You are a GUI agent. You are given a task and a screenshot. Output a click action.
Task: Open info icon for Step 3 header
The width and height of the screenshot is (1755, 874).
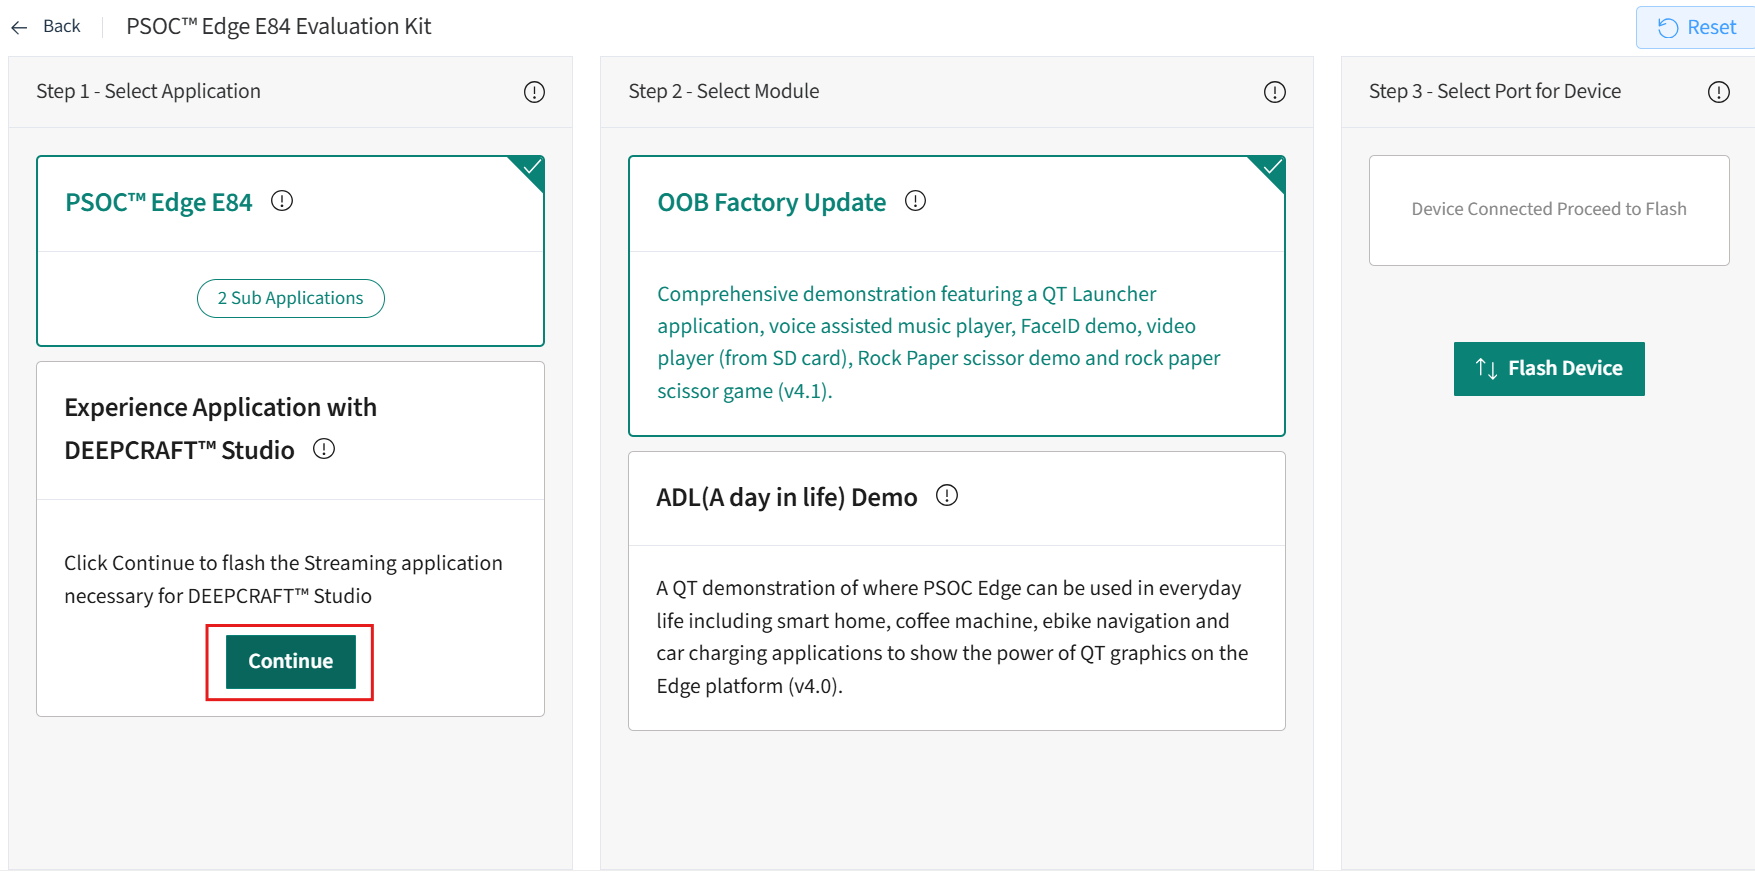tap(1718, 92)
